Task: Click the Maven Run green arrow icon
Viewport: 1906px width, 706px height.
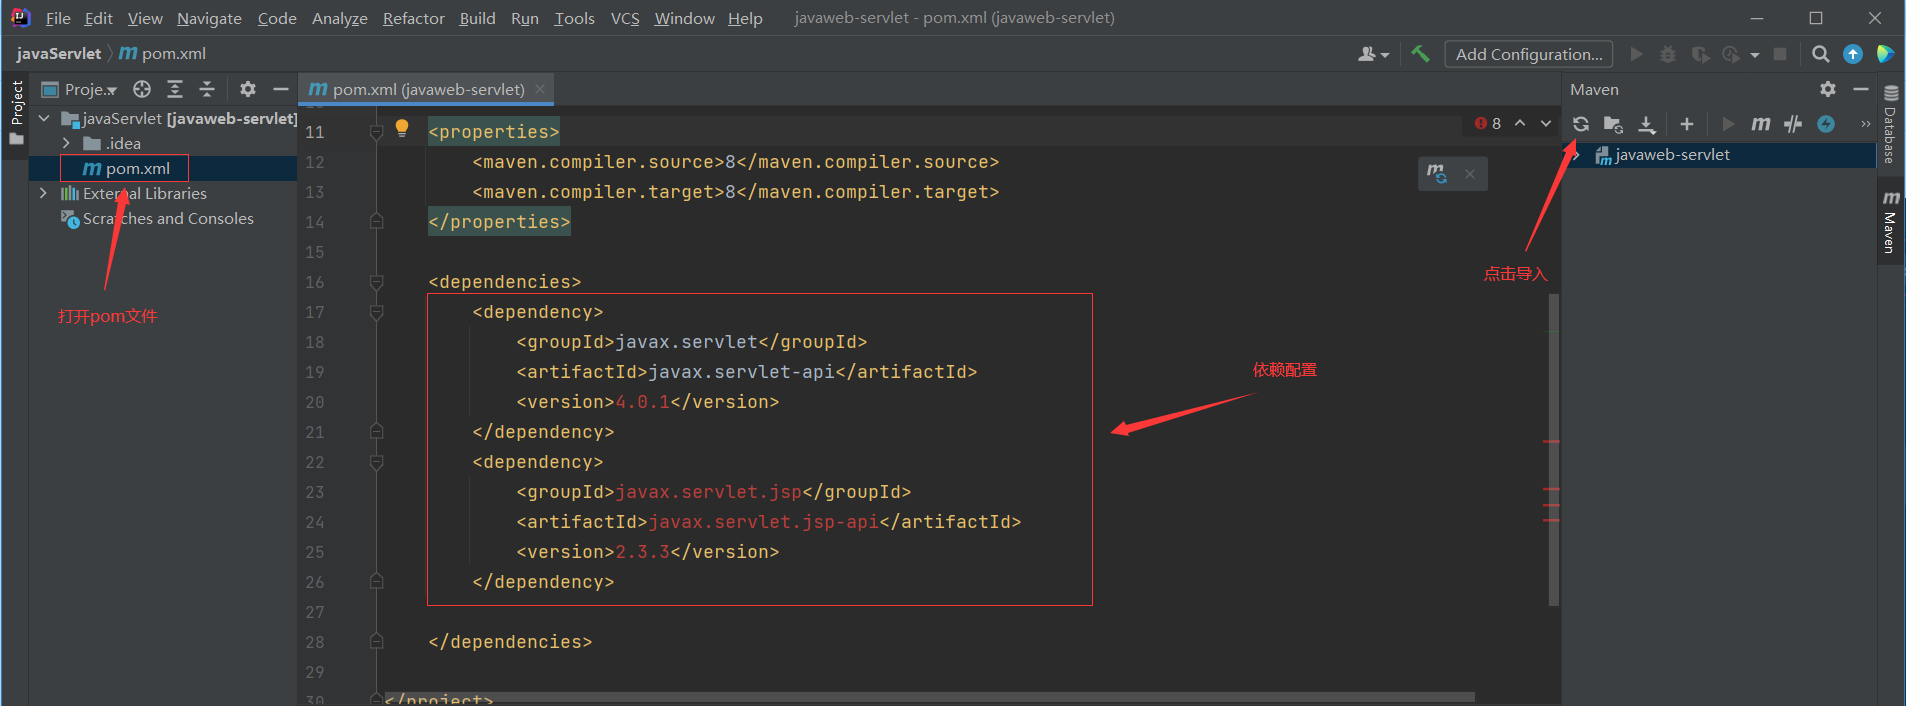Action: (1728, 124)
